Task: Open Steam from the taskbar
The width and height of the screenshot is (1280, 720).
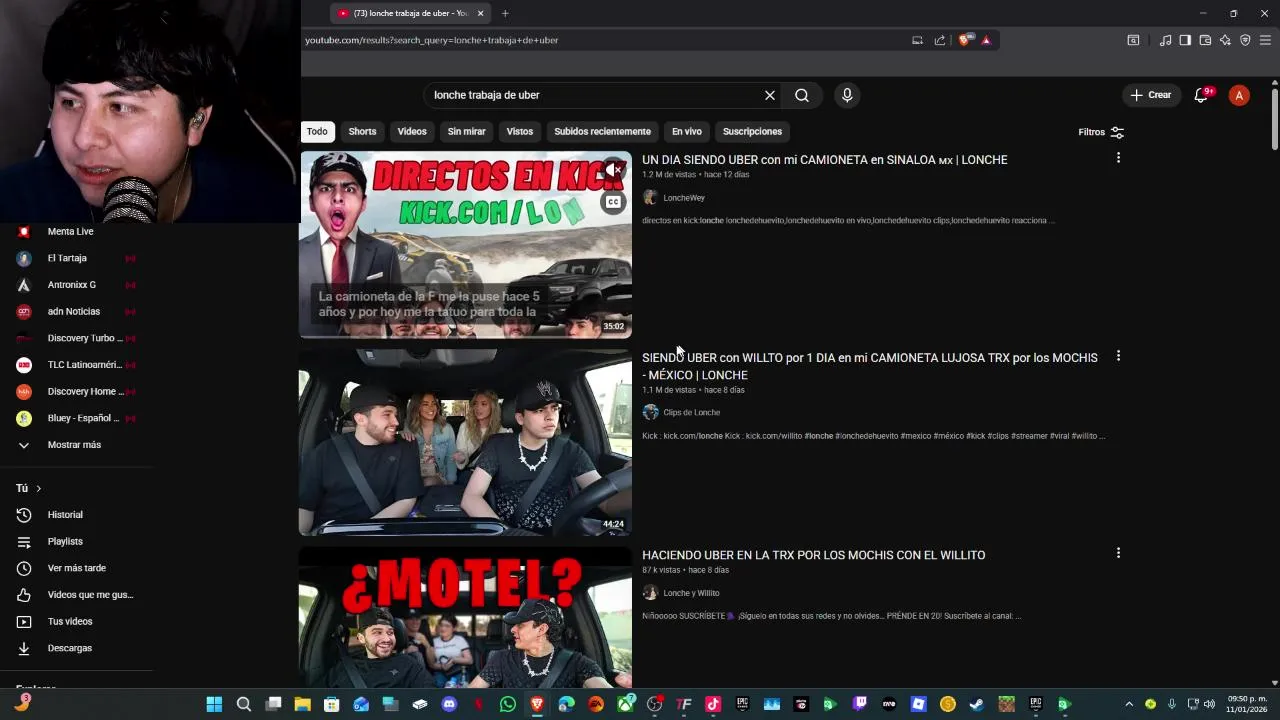Action: click(x=977, y=704)
